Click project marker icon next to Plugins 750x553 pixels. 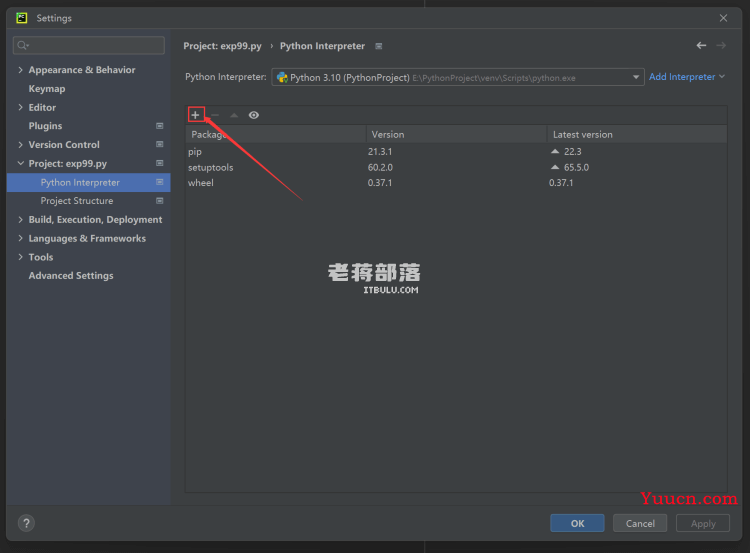pyautogui.click(x=160, y=126)
